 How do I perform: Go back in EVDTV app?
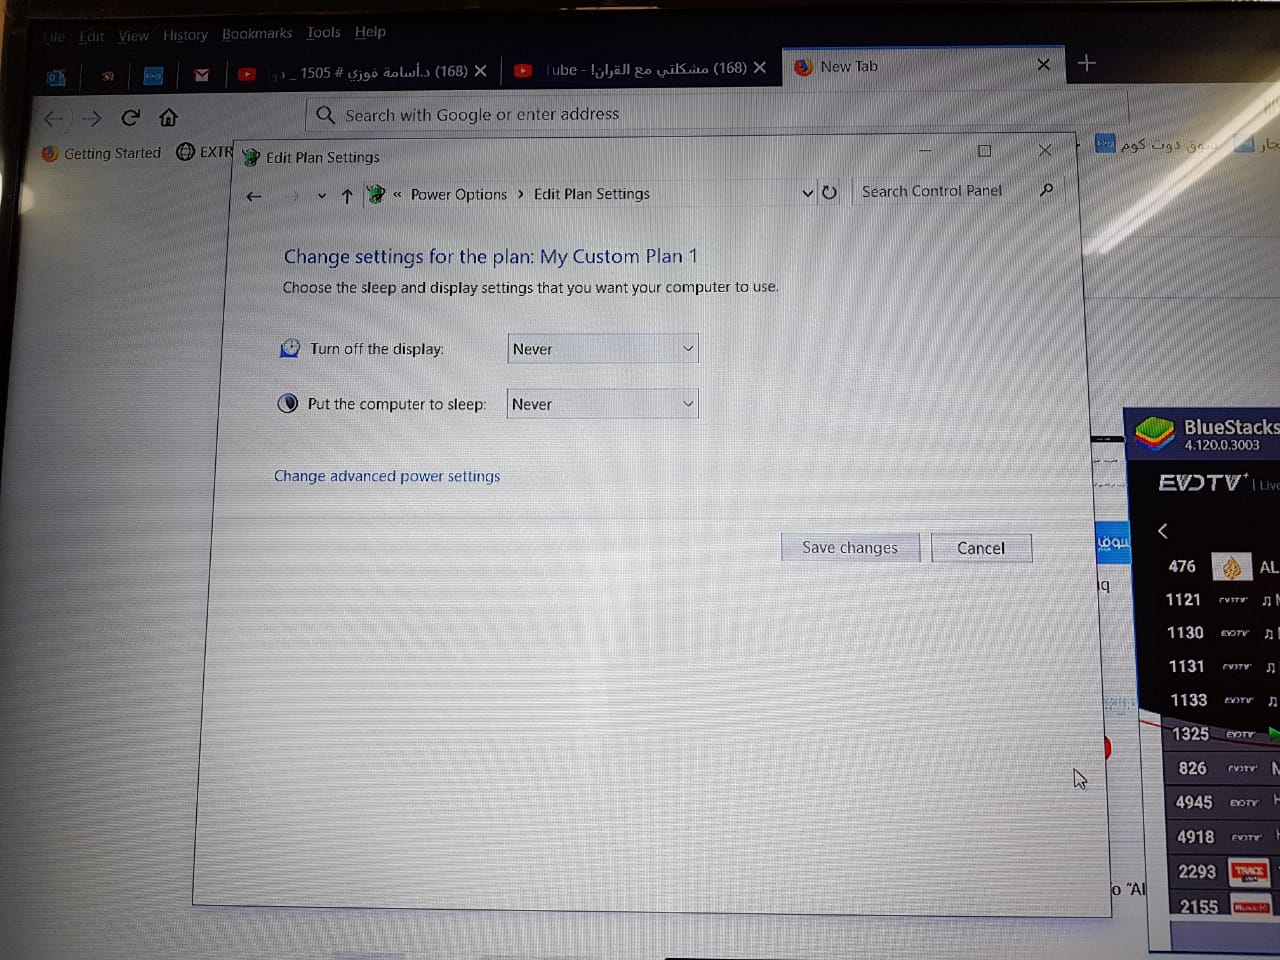tap(1162, 531)
